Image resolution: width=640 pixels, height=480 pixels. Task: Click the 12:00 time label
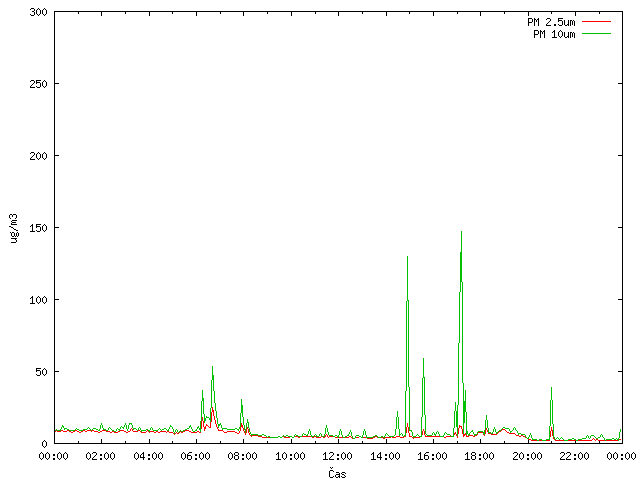338,456
